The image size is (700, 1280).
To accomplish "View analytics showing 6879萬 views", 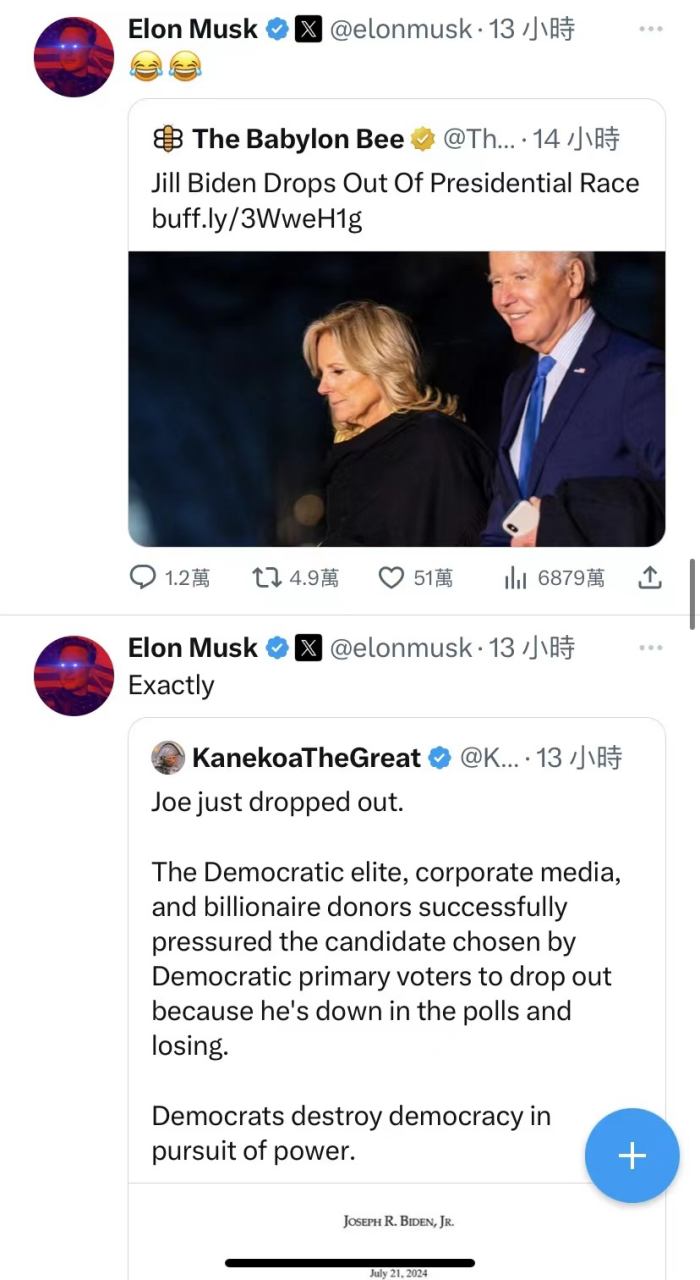I will tap(553, 577).
